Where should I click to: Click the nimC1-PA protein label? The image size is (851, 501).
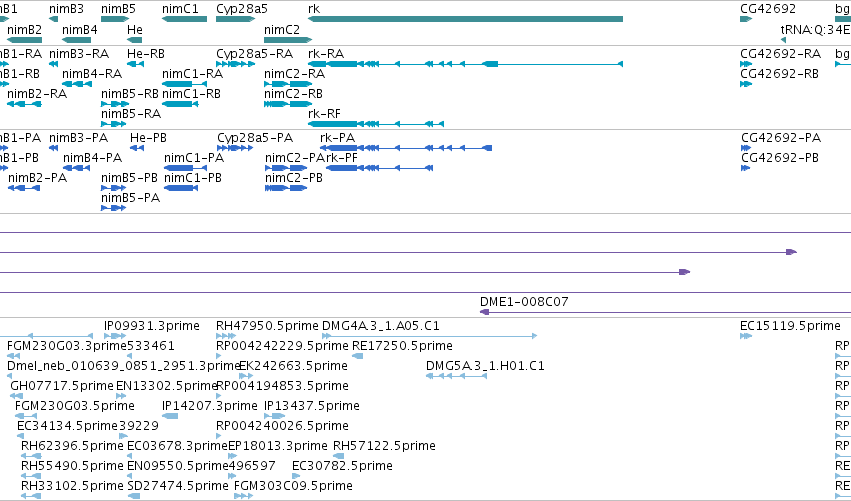coord(194,158)
